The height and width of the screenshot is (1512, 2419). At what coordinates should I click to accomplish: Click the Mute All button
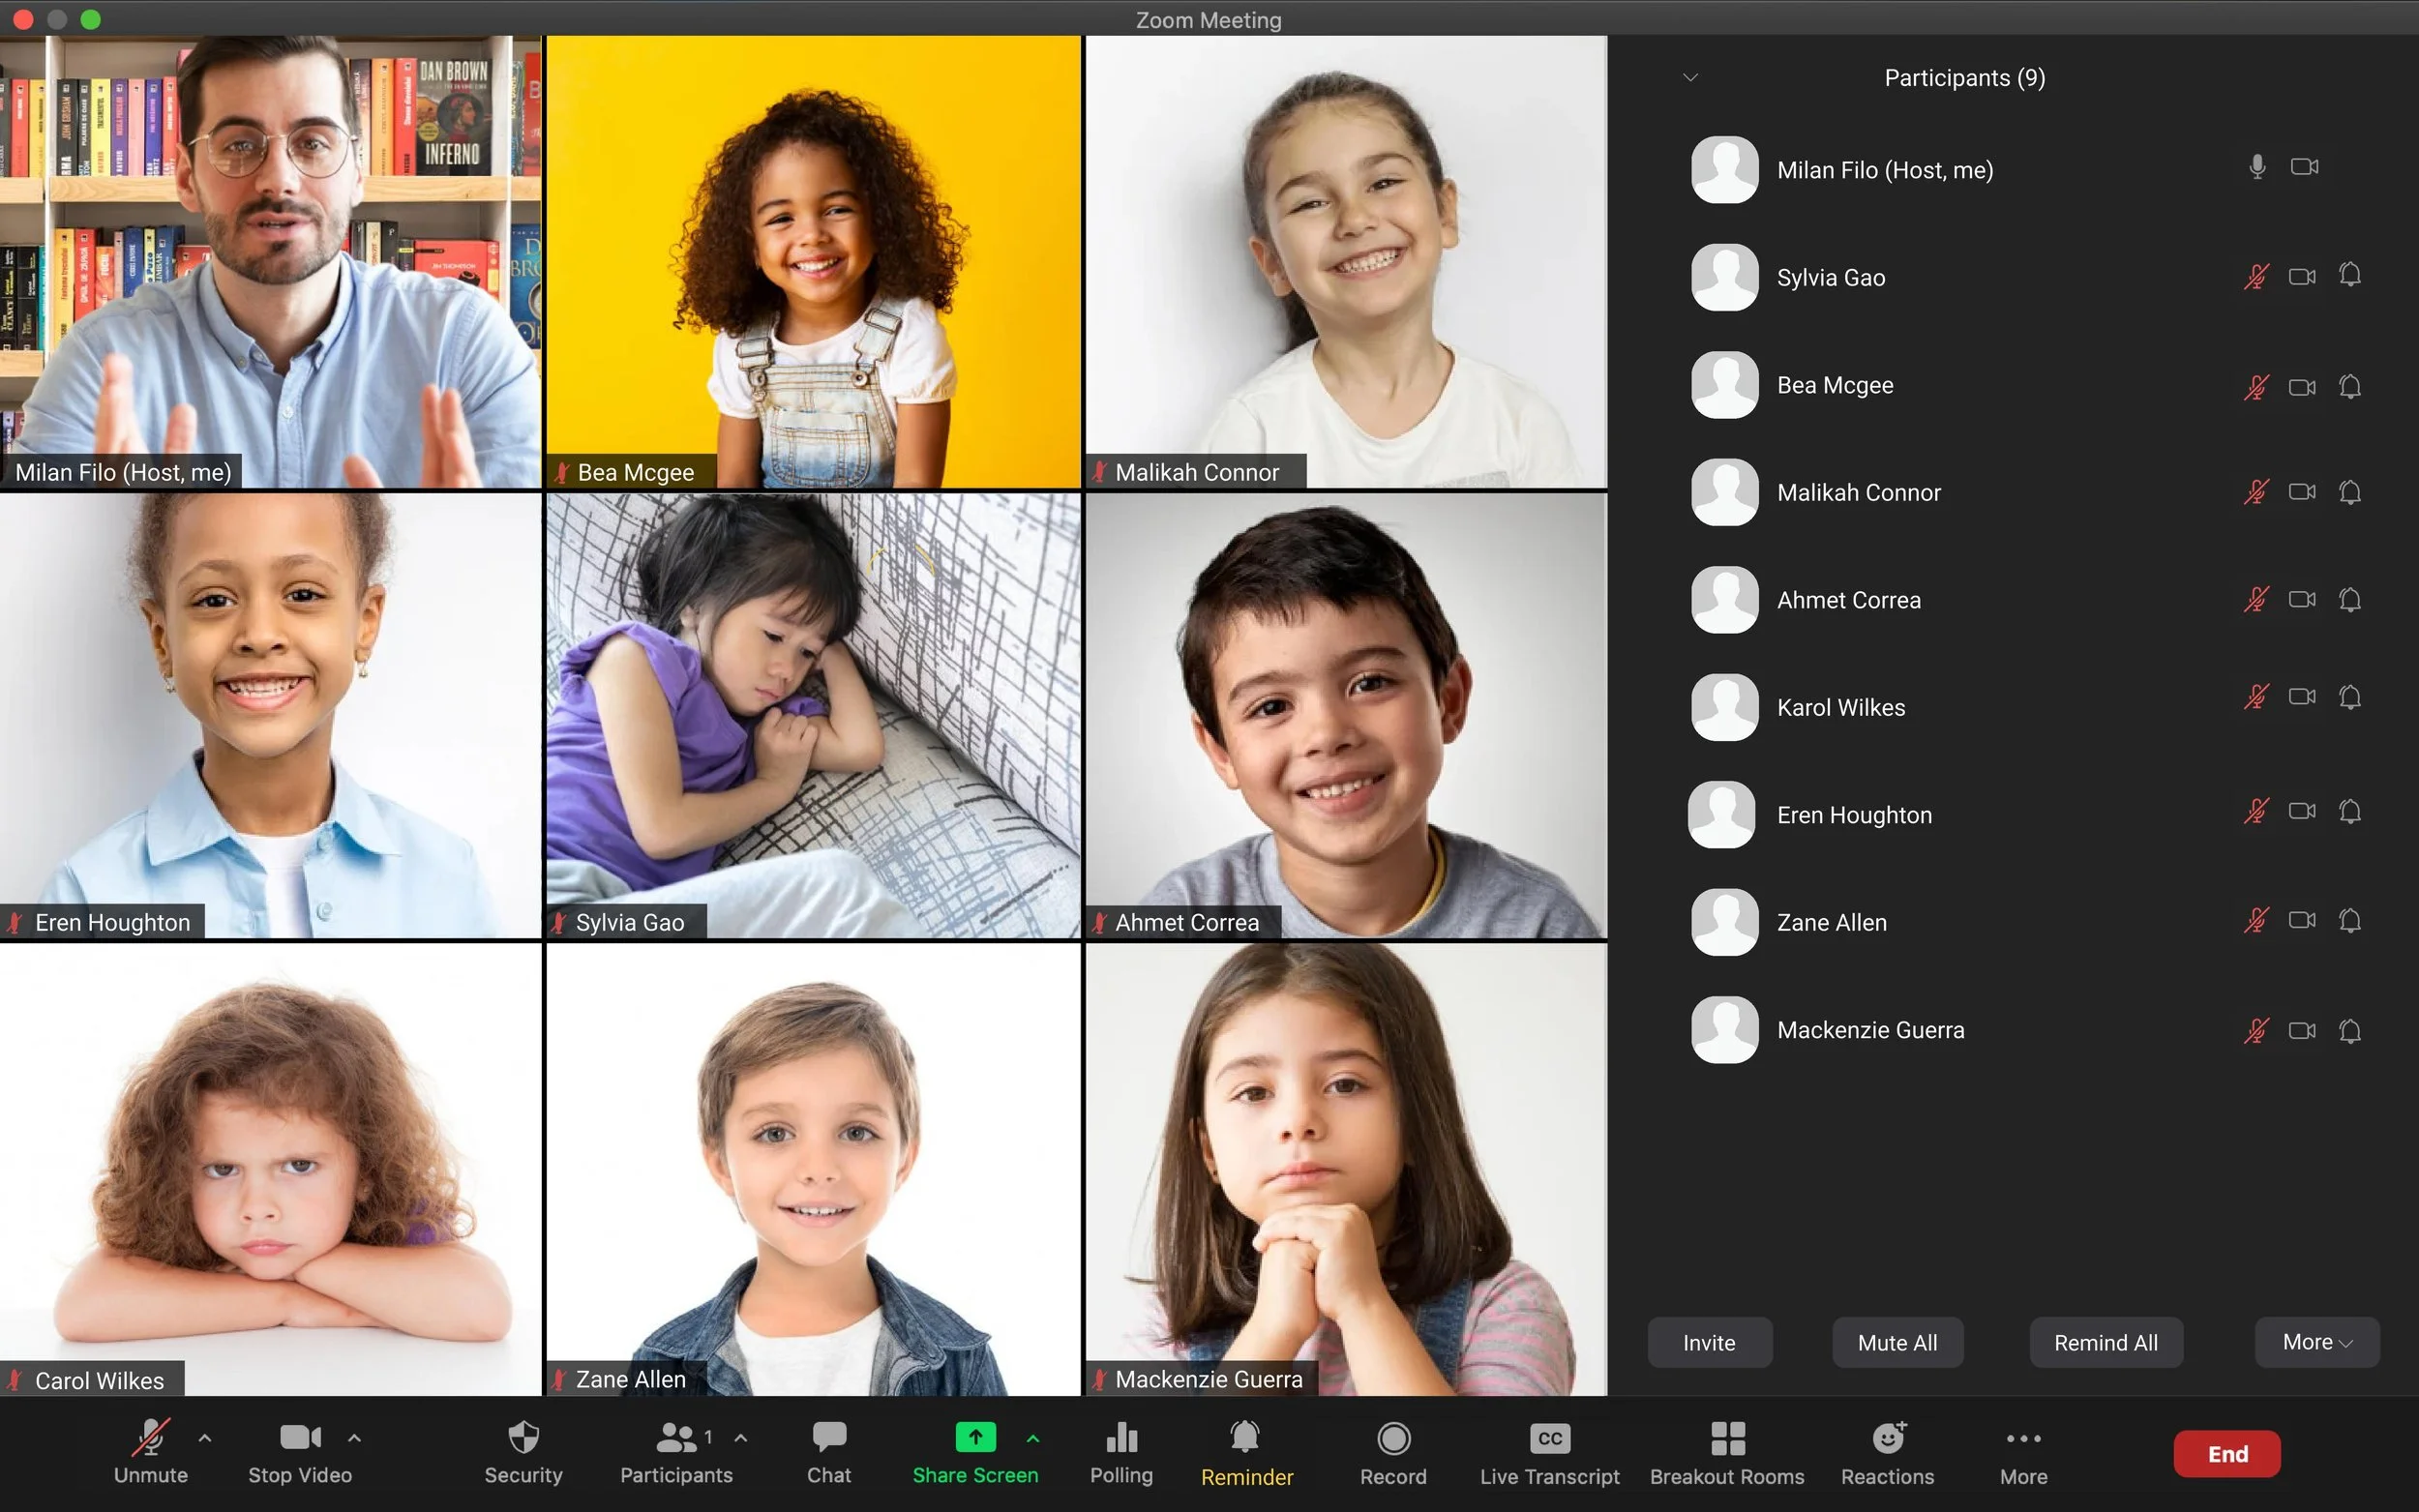point(1897,1342)
